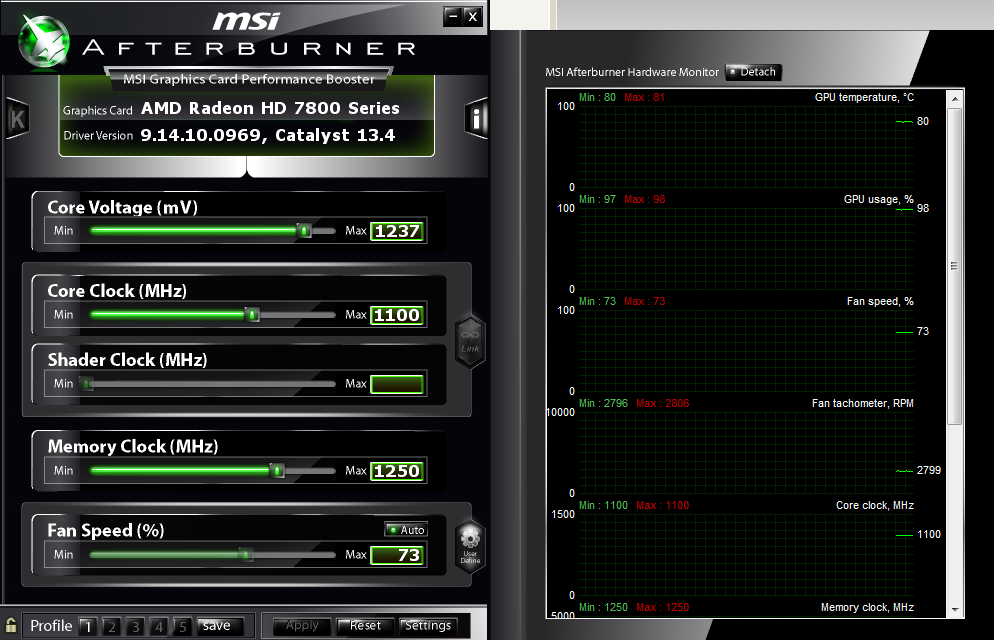Click the Fan tachometer RPM graph
Image resolution: width=994 pixels, height=640 pixels.
pyautogui.click(x=746, y=452)
